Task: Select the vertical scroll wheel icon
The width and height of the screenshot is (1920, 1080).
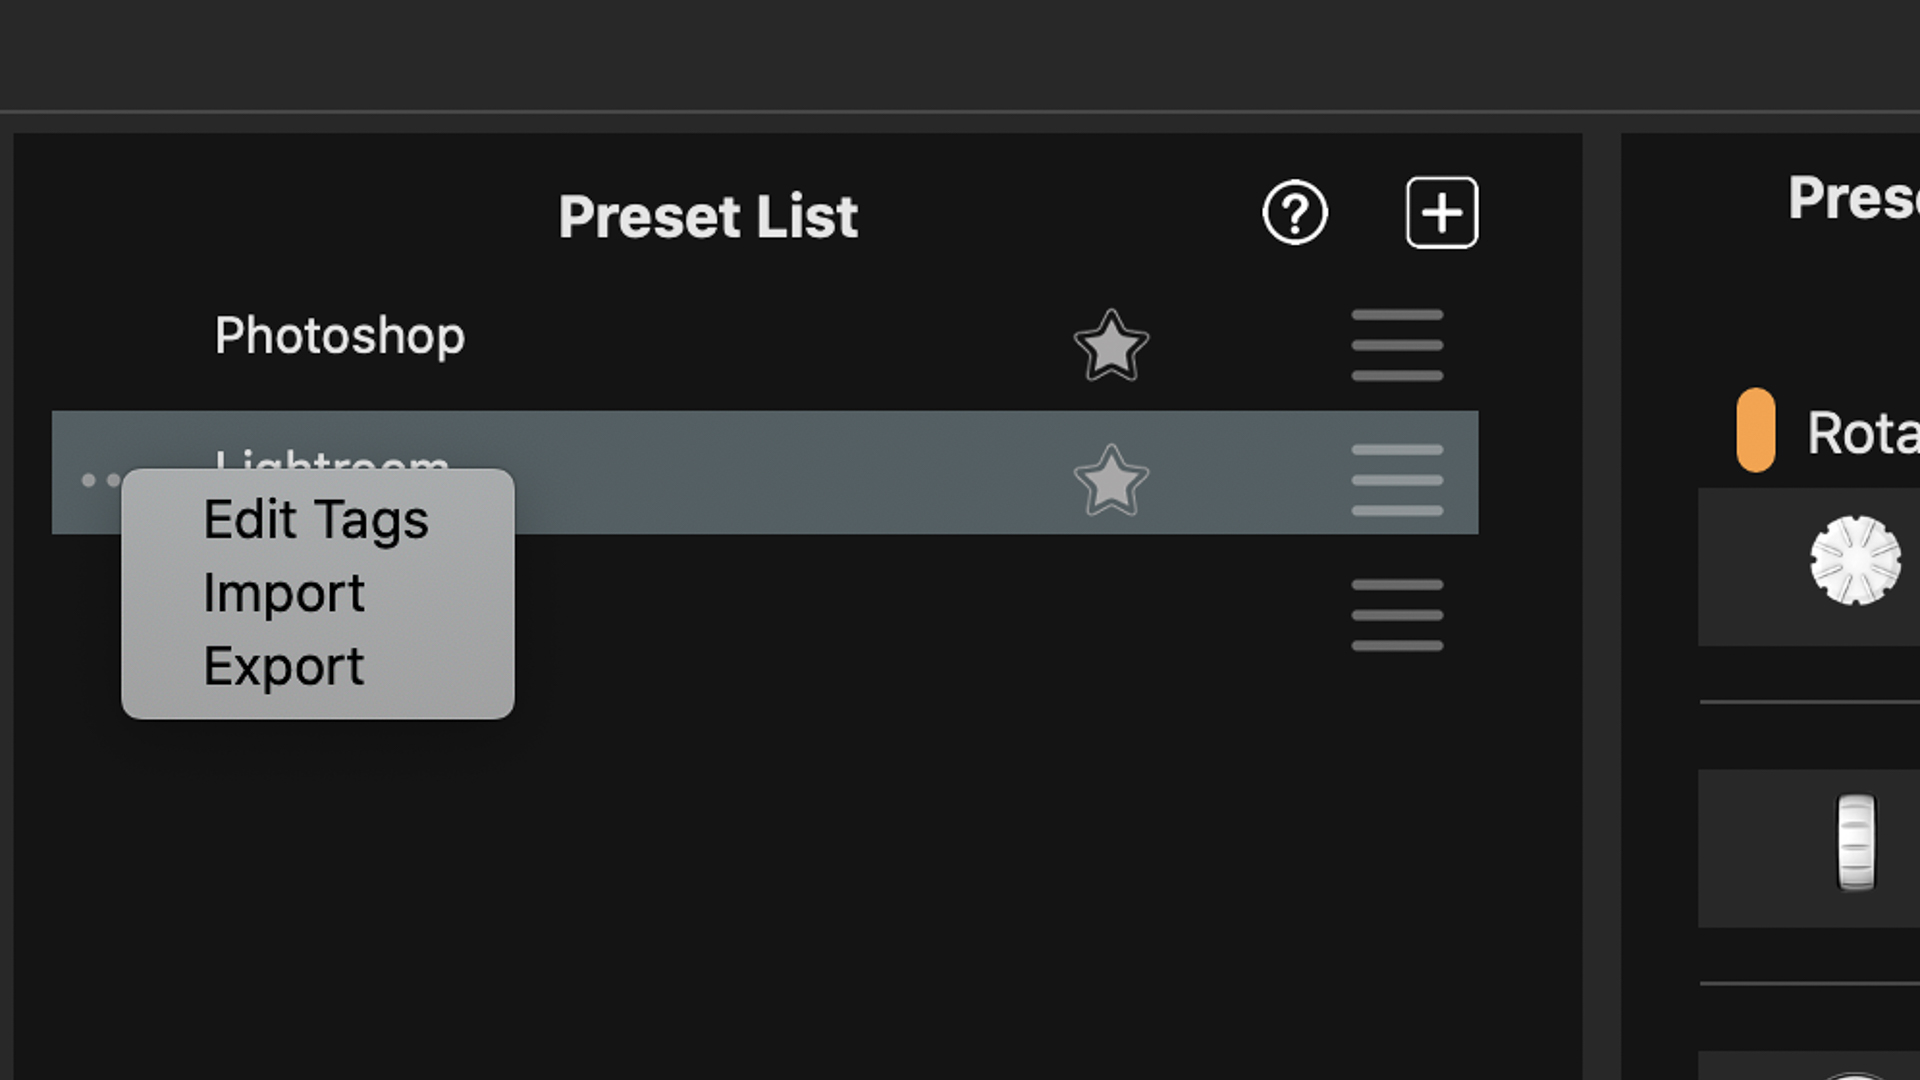Action: click(1856, 842)
